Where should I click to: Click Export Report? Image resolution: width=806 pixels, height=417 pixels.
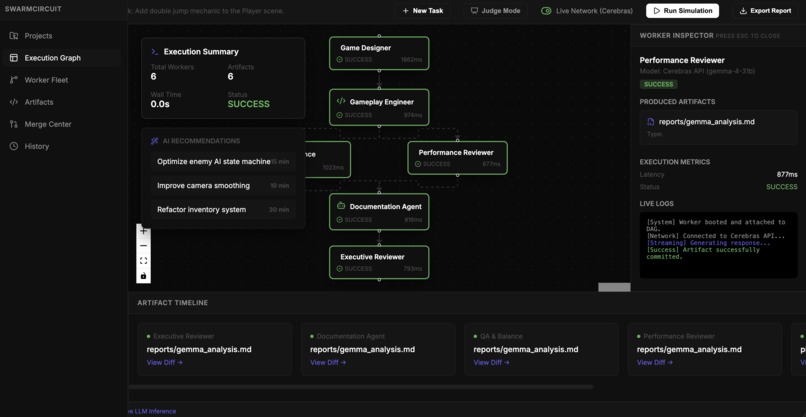click(765, 11)
